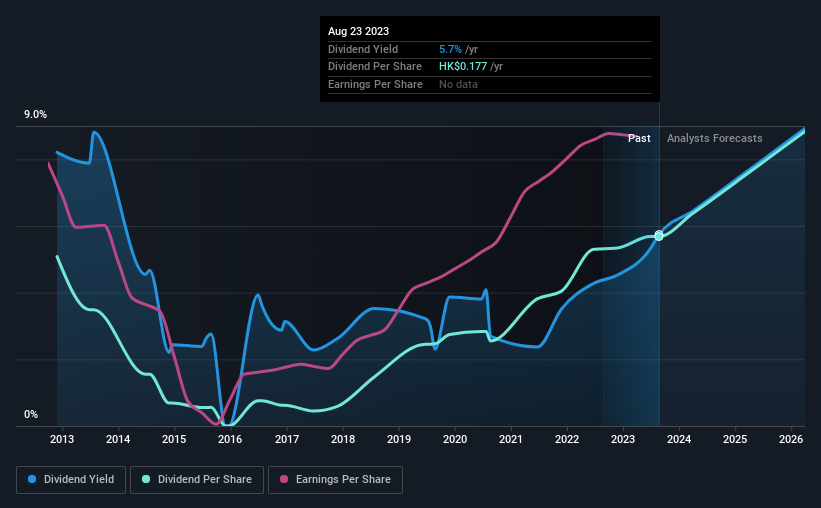
Task: Click the 2022 x-axis year label
Action: coord(567,439)
